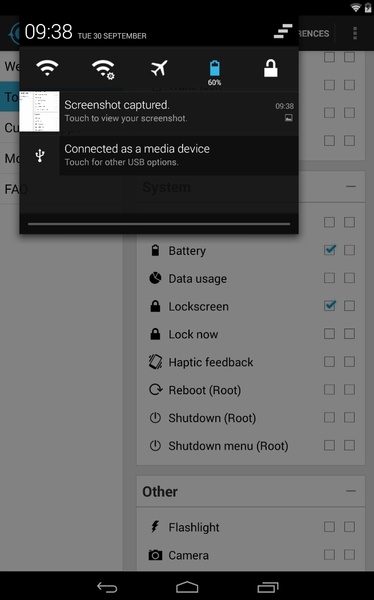The width and height of the screenshot is (374, 600).
Task: Collapse the Other section
Action: tap(351, 491)
